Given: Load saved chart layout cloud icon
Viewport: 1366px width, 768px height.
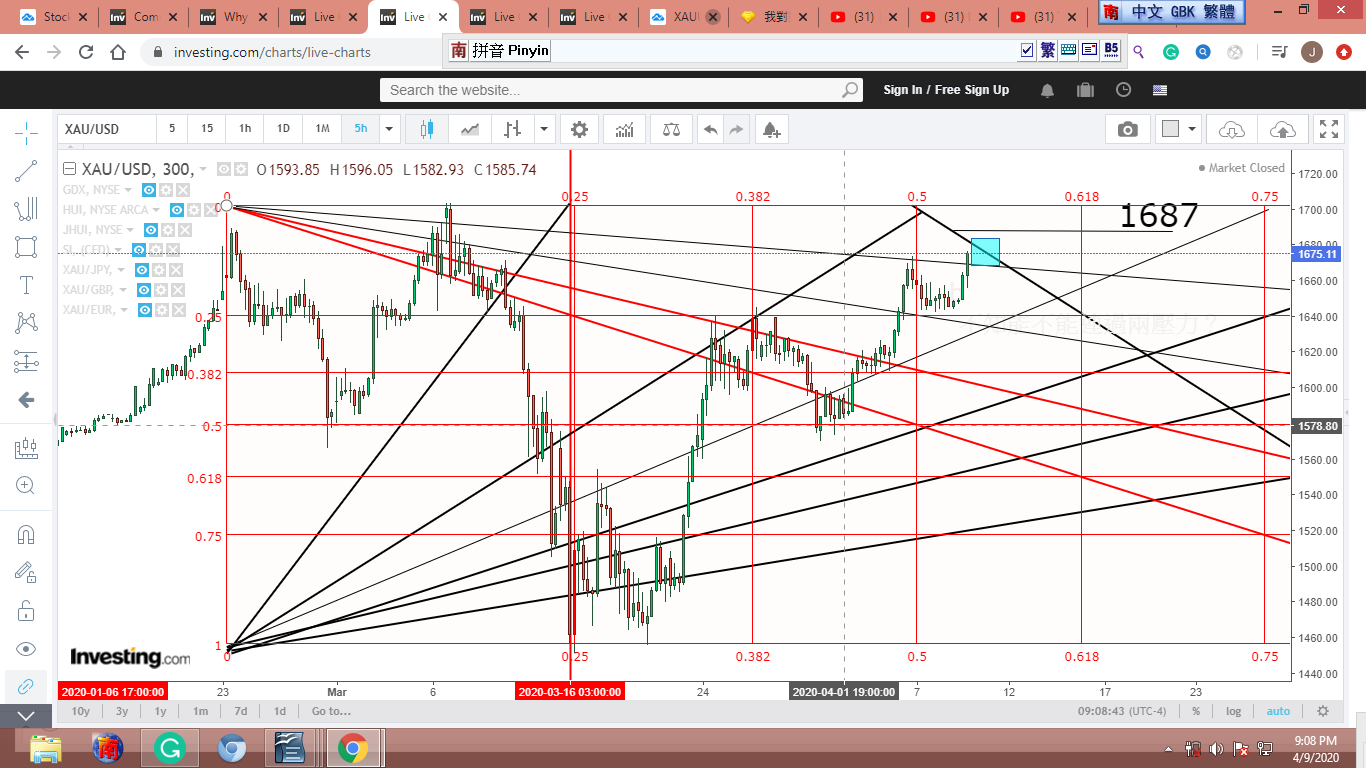Looking at the screenshot, I should point(1232,129).
